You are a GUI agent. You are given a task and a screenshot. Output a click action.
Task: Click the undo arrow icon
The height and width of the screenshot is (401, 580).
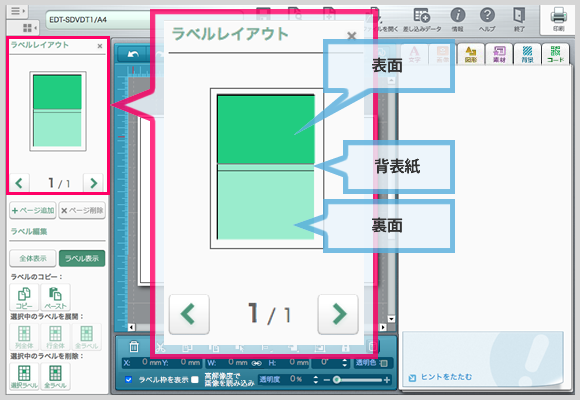click(x=133, y=54)
